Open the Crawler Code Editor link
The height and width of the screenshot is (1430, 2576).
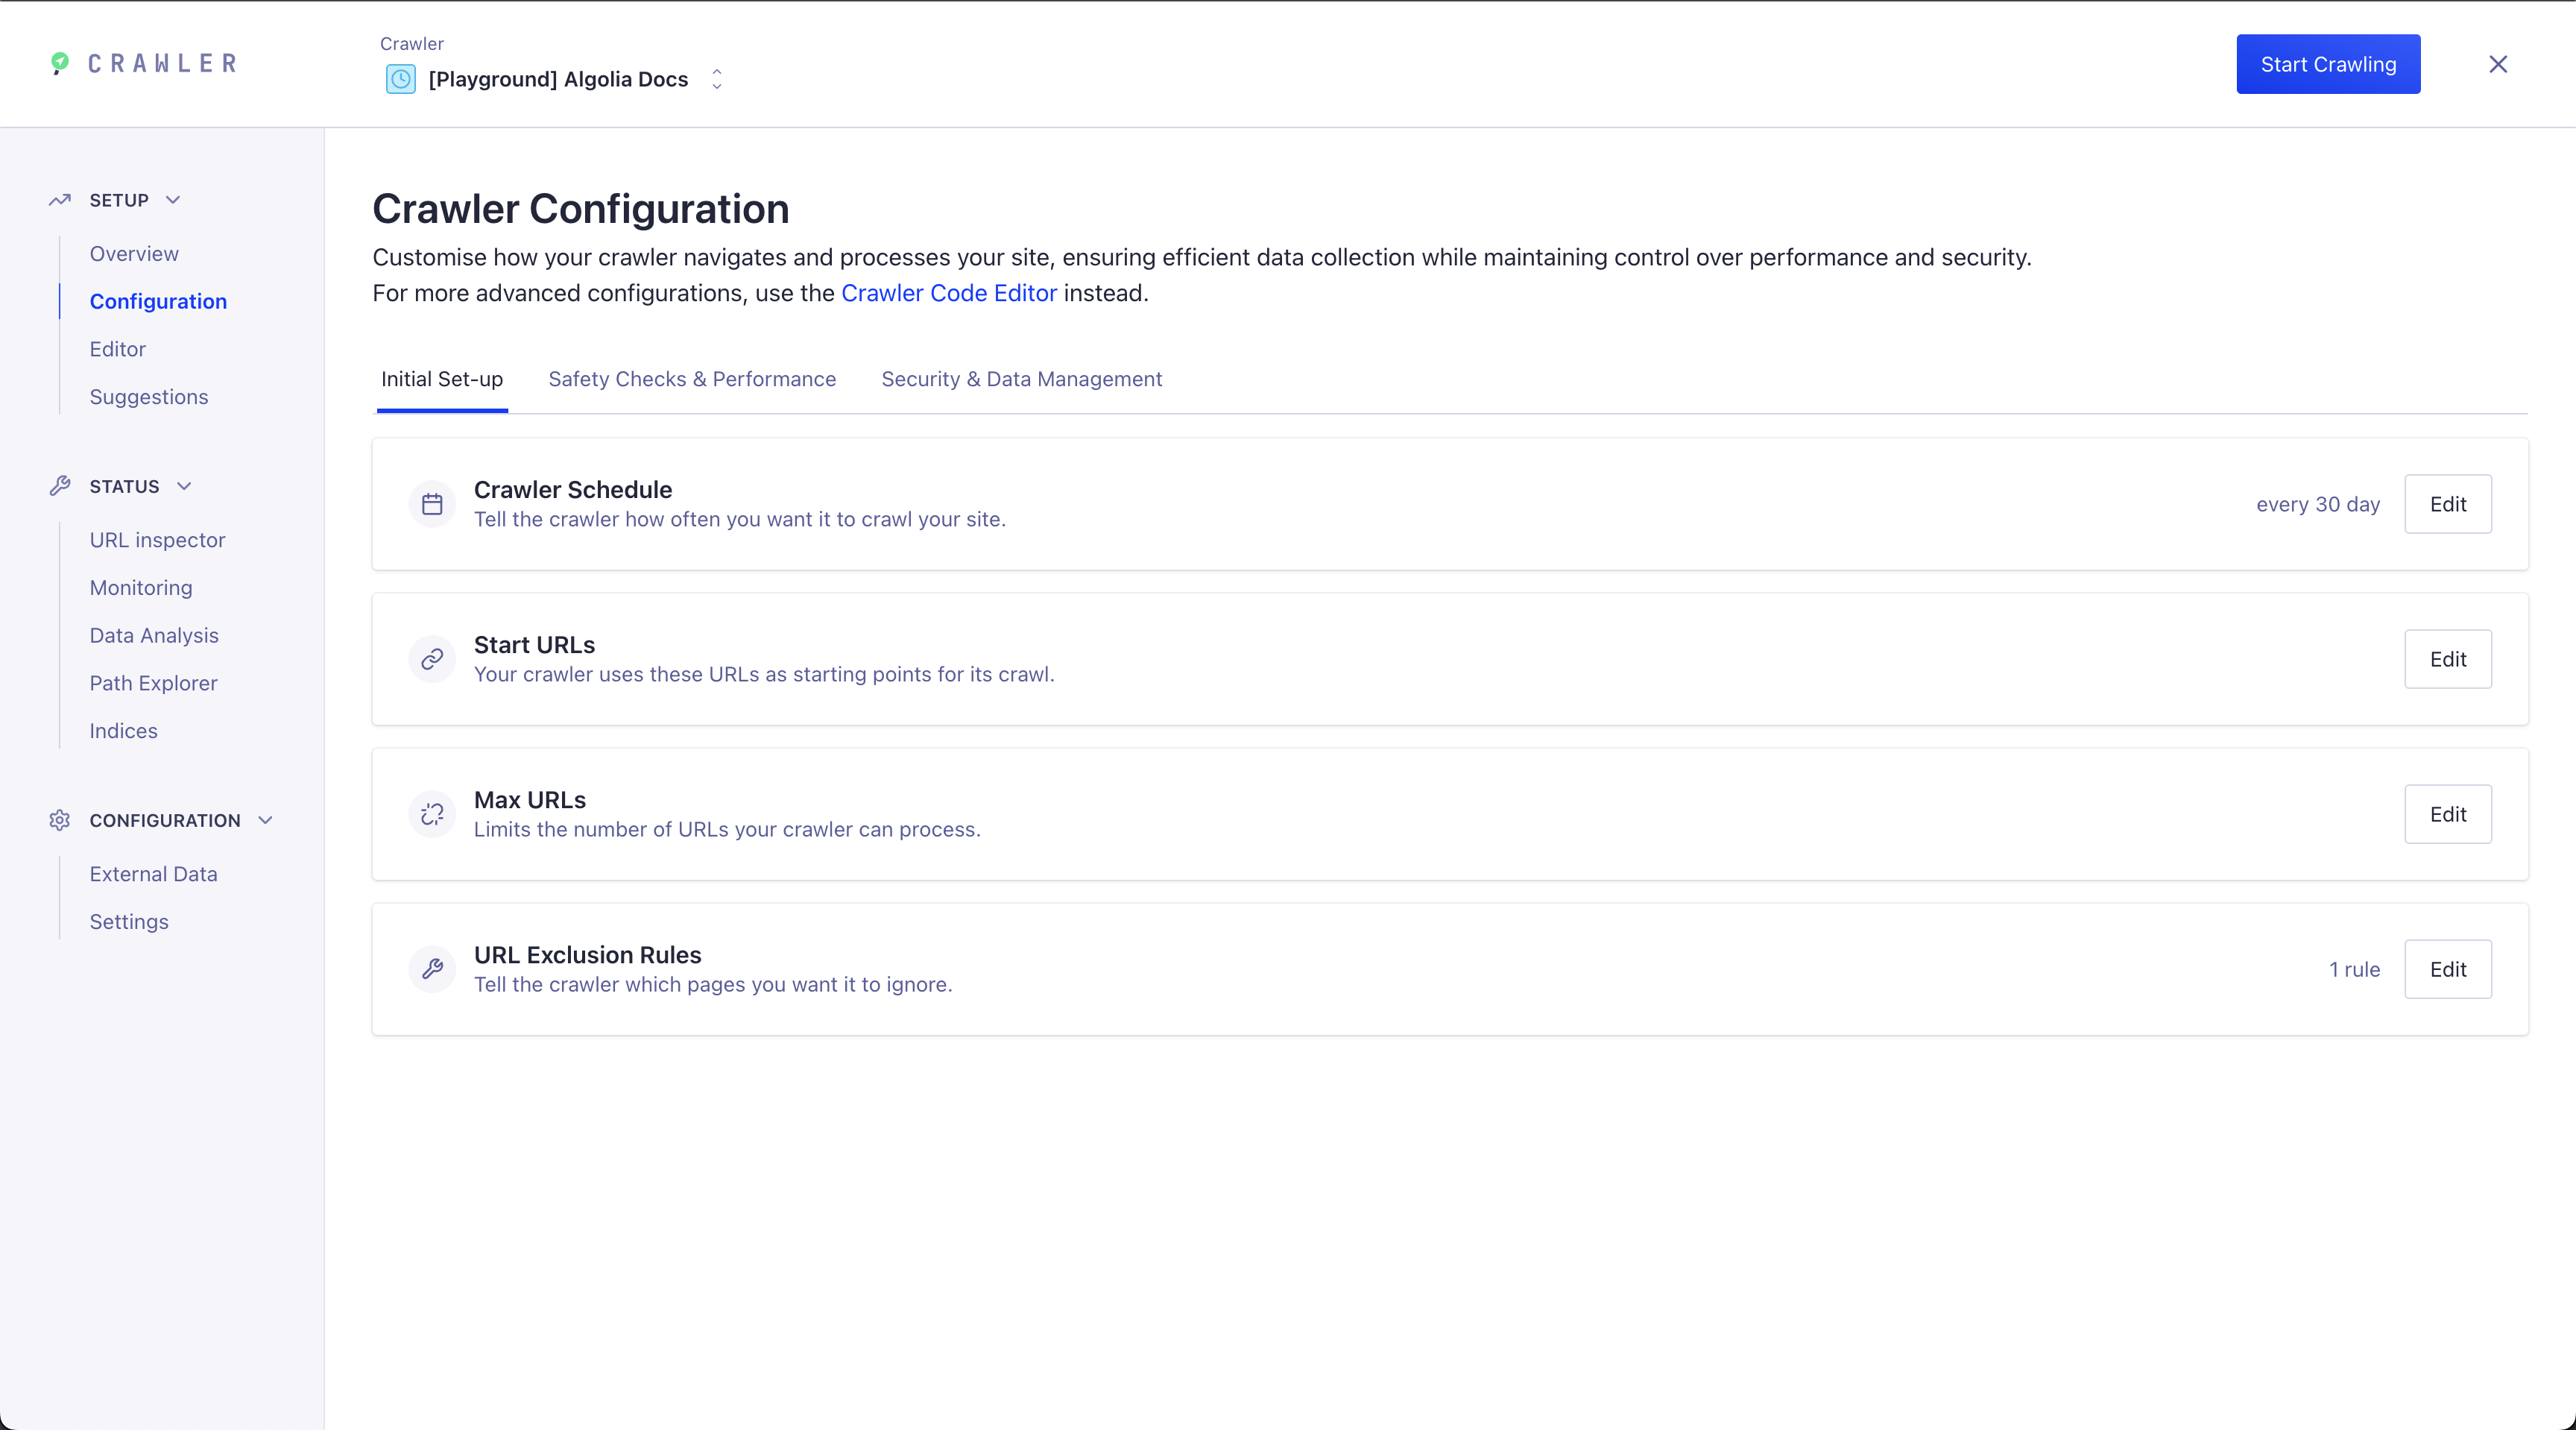[x=949, y=292]
